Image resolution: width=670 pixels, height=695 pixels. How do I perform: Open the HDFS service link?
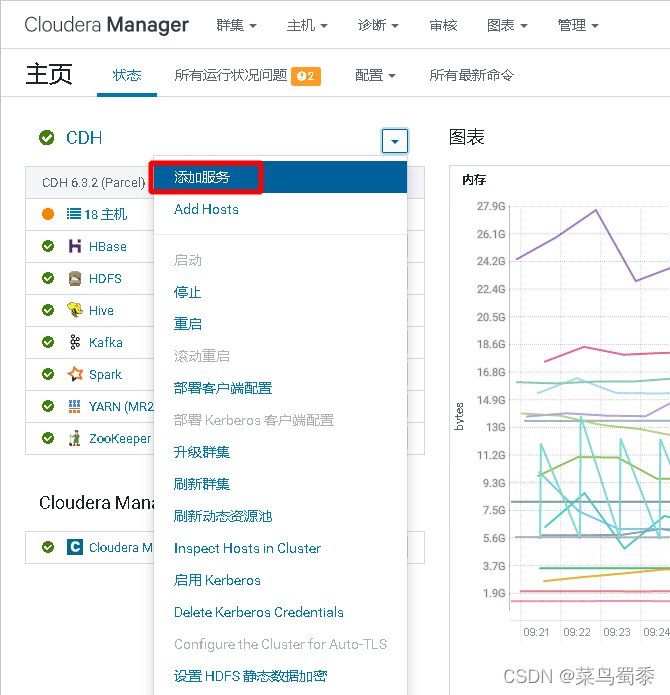pos(105,278)
